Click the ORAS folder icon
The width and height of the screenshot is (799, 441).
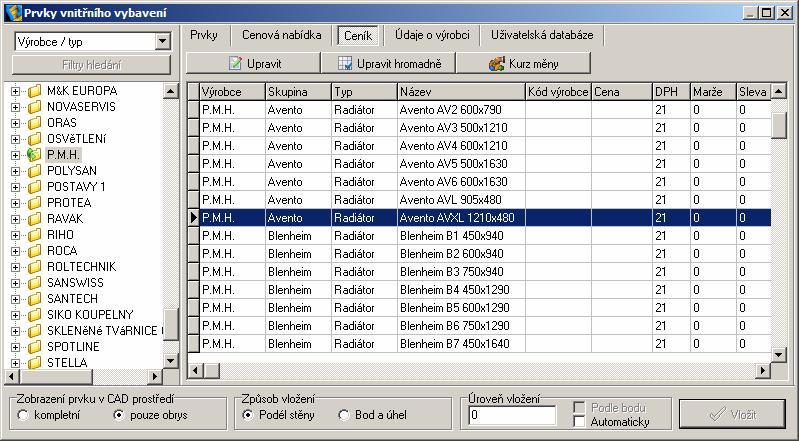(x=34, y=123)
